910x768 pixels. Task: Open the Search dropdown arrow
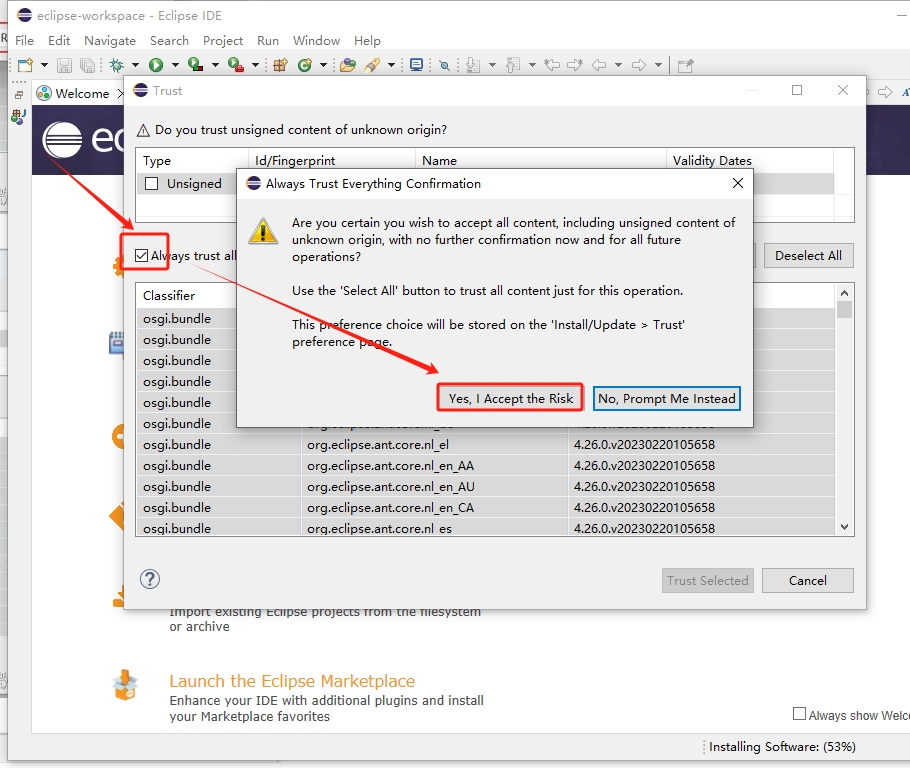391,65
